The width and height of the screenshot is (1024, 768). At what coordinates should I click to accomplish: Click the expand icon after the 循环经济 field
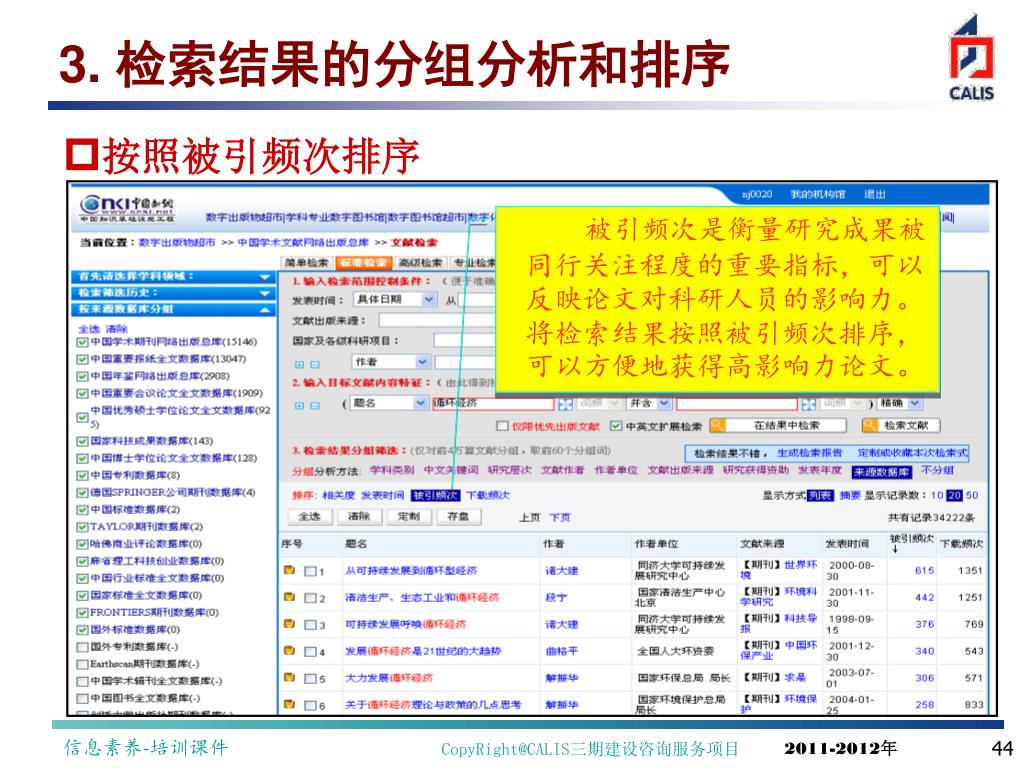coord(566,404)
